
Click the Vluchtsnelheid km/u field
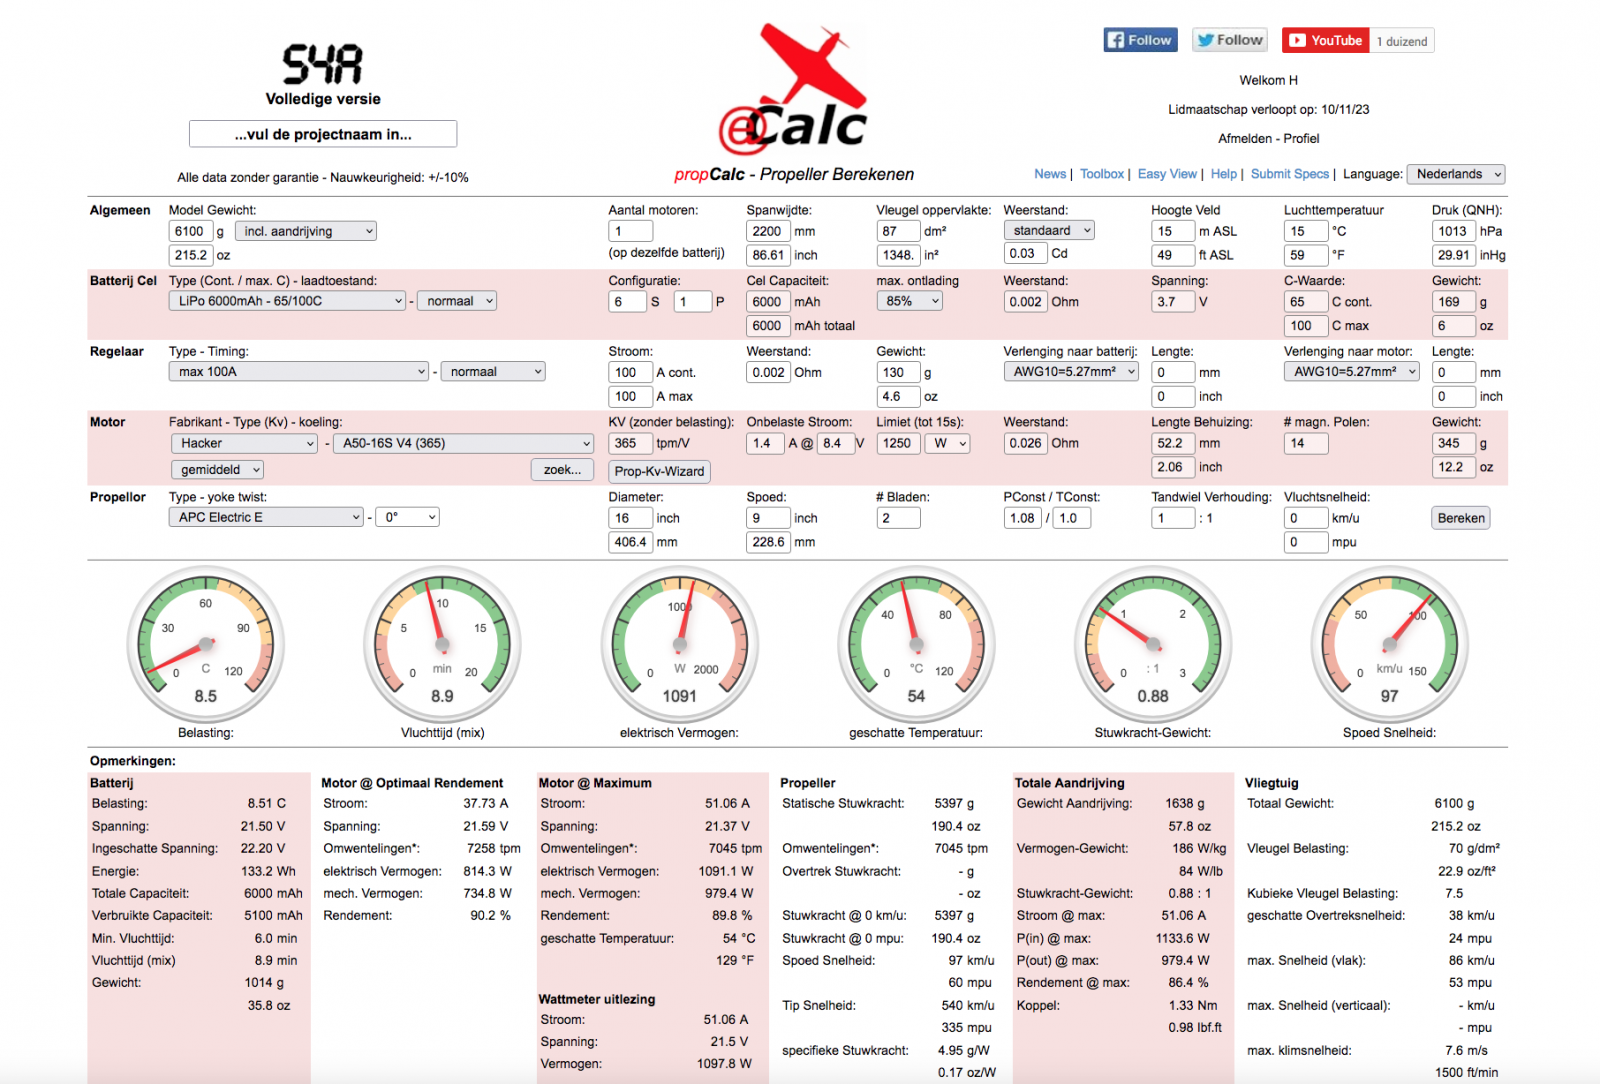pyautogui.click(x=1306, y=518)
